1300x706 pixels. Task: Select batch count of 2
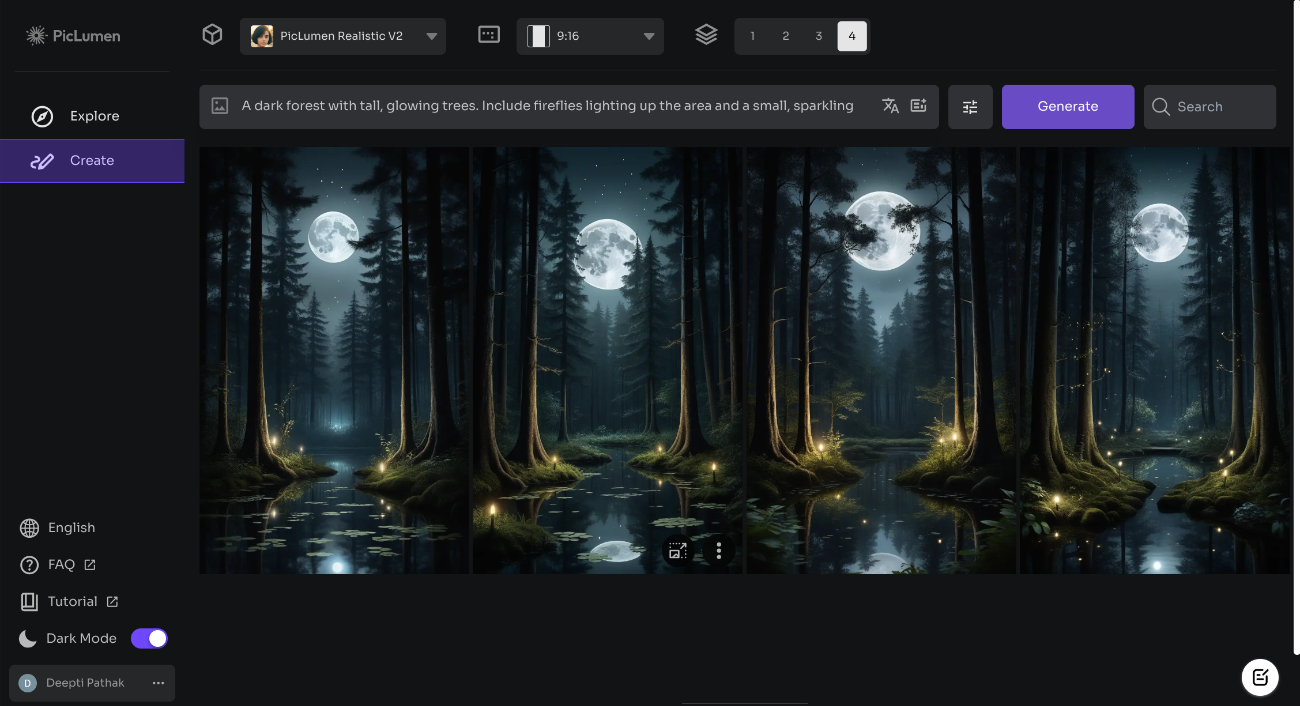pos(785,34)
